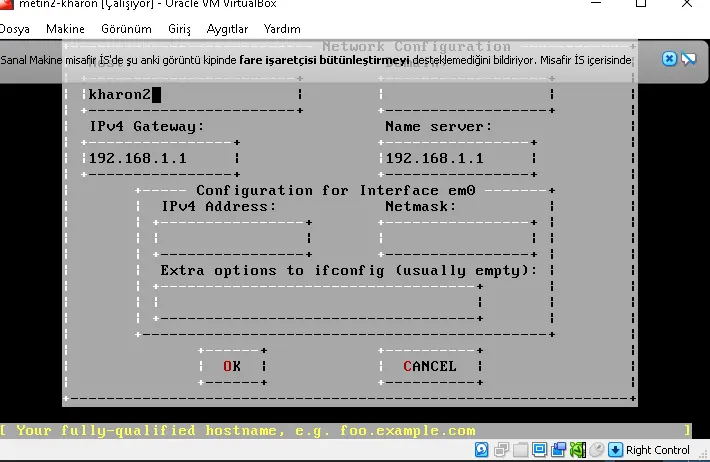710x462 pixels.
Task: Open the Dosya menu
Action: pos(14,29)
